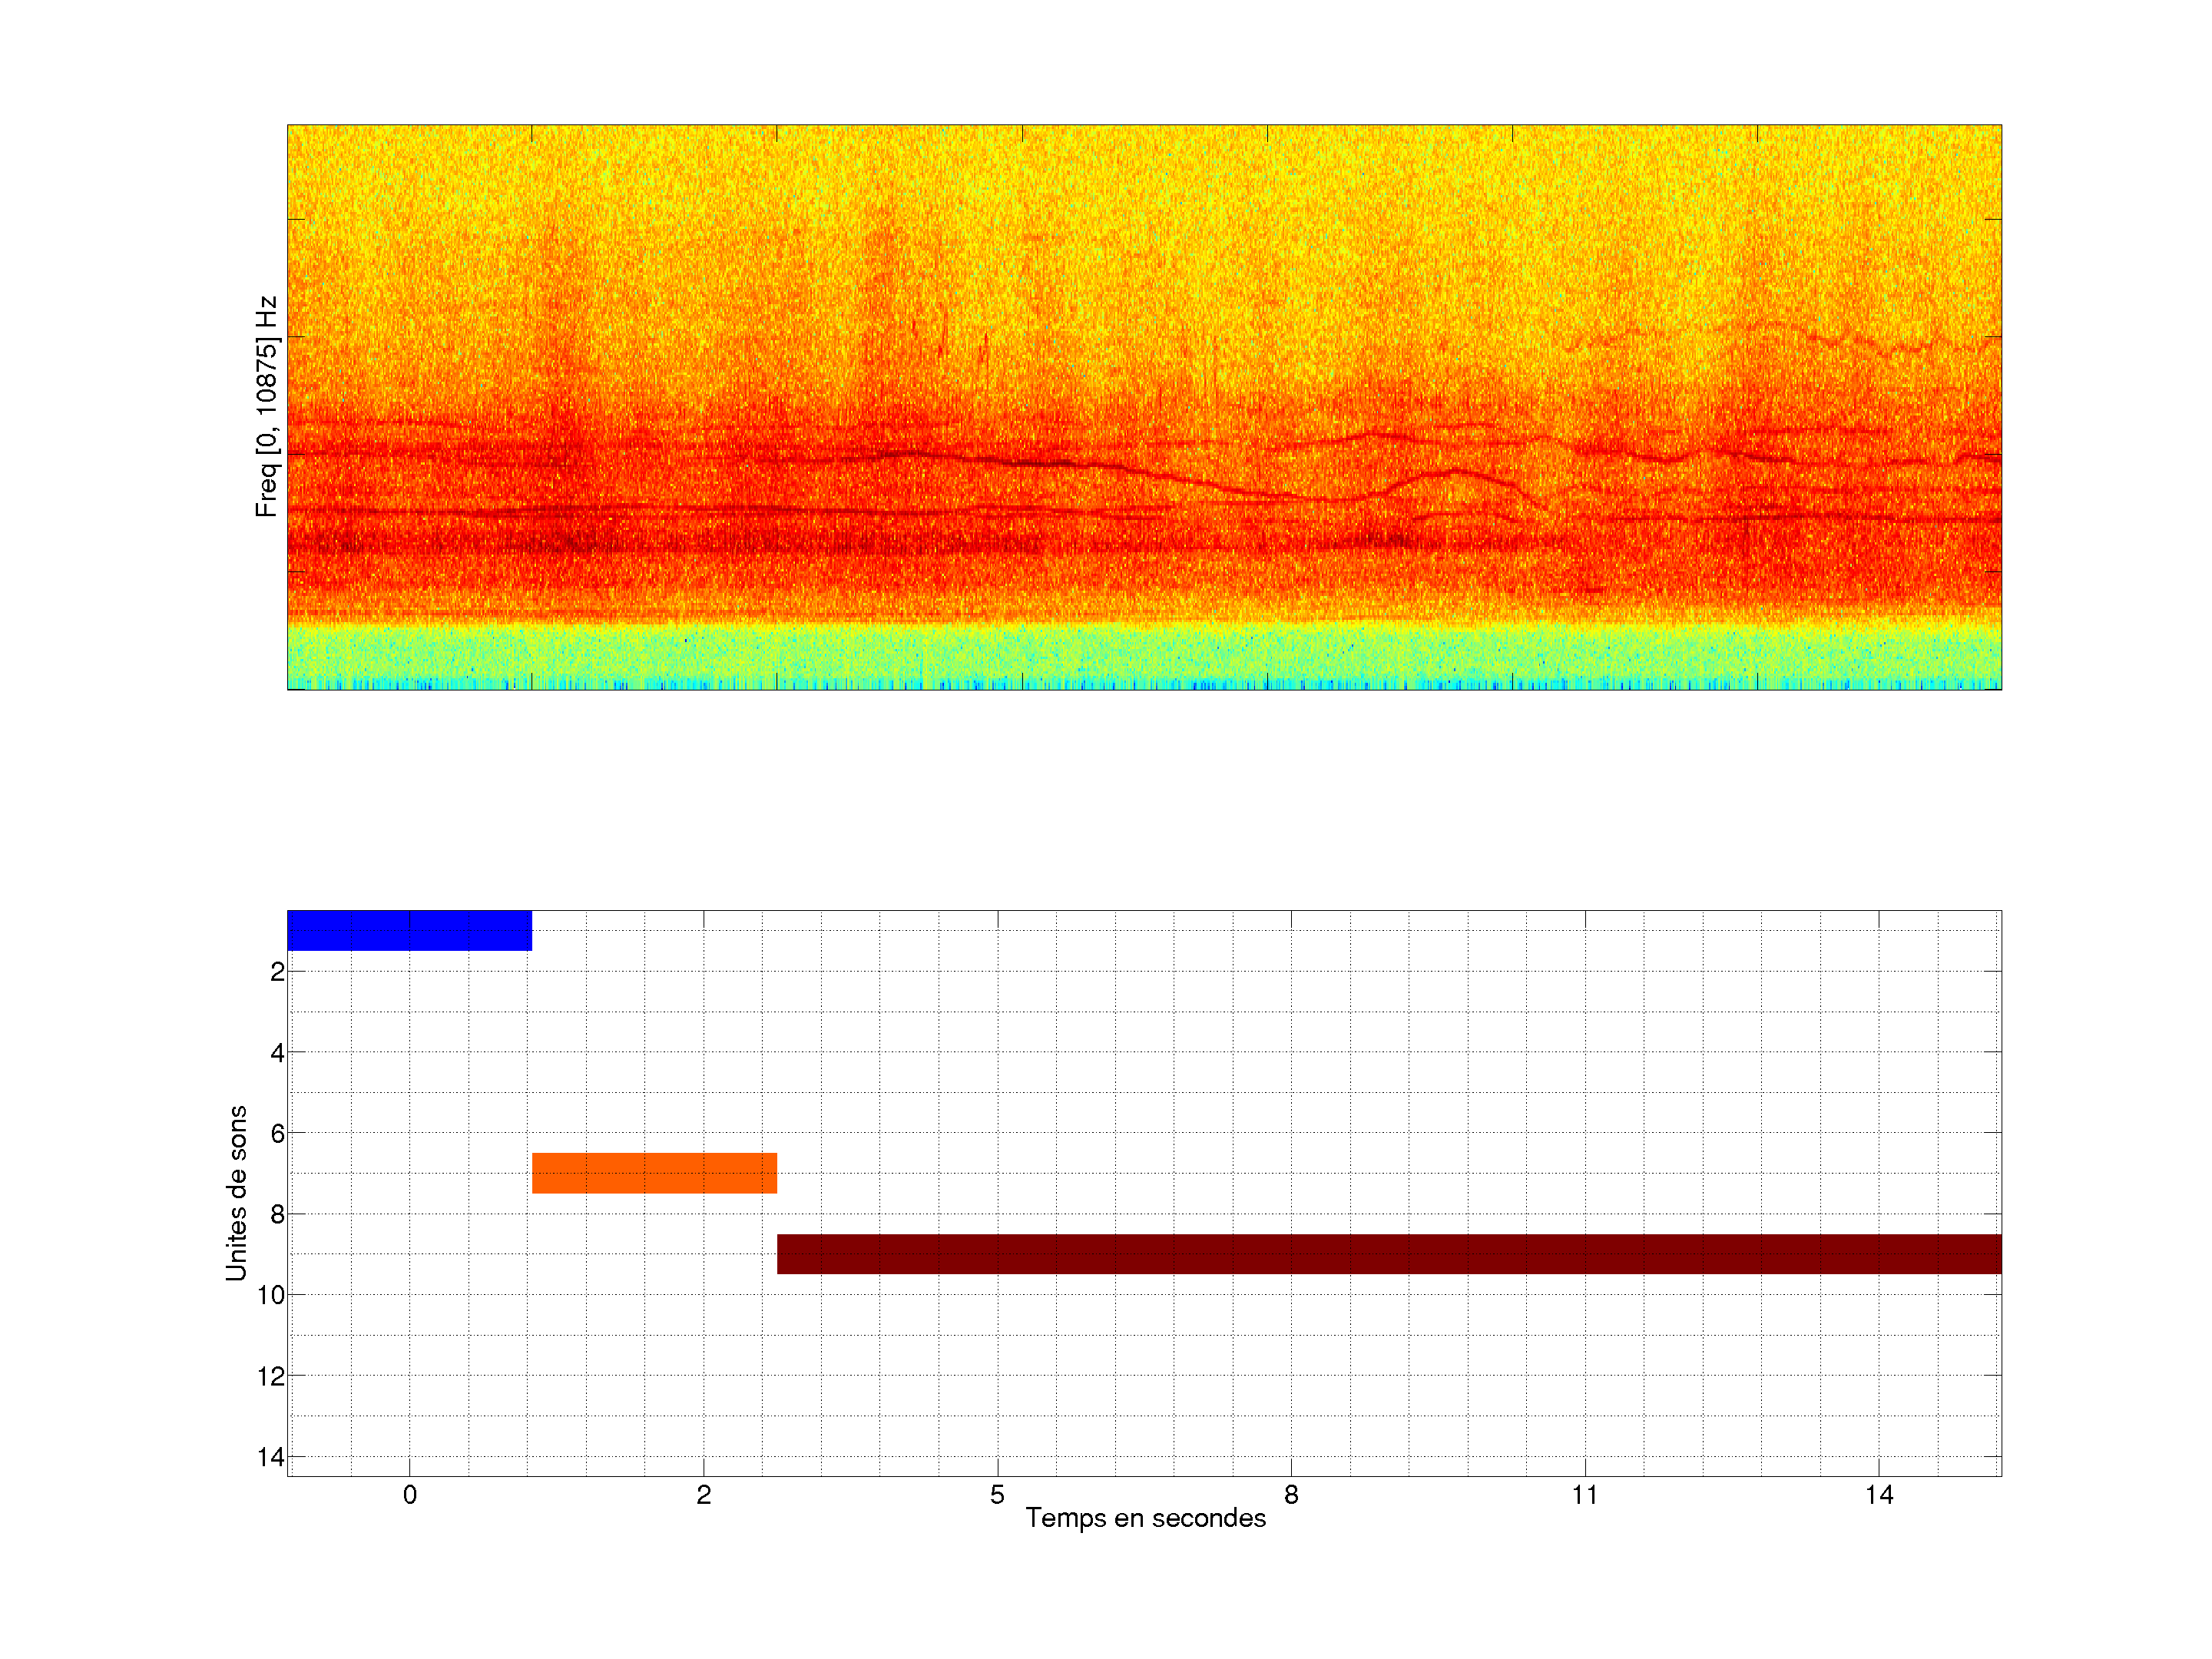Image resolution: width=2212 pixels, height=1659 pixels.
Task: Click the dark red sound unit bar
Action: (x=1388, y=1254)
